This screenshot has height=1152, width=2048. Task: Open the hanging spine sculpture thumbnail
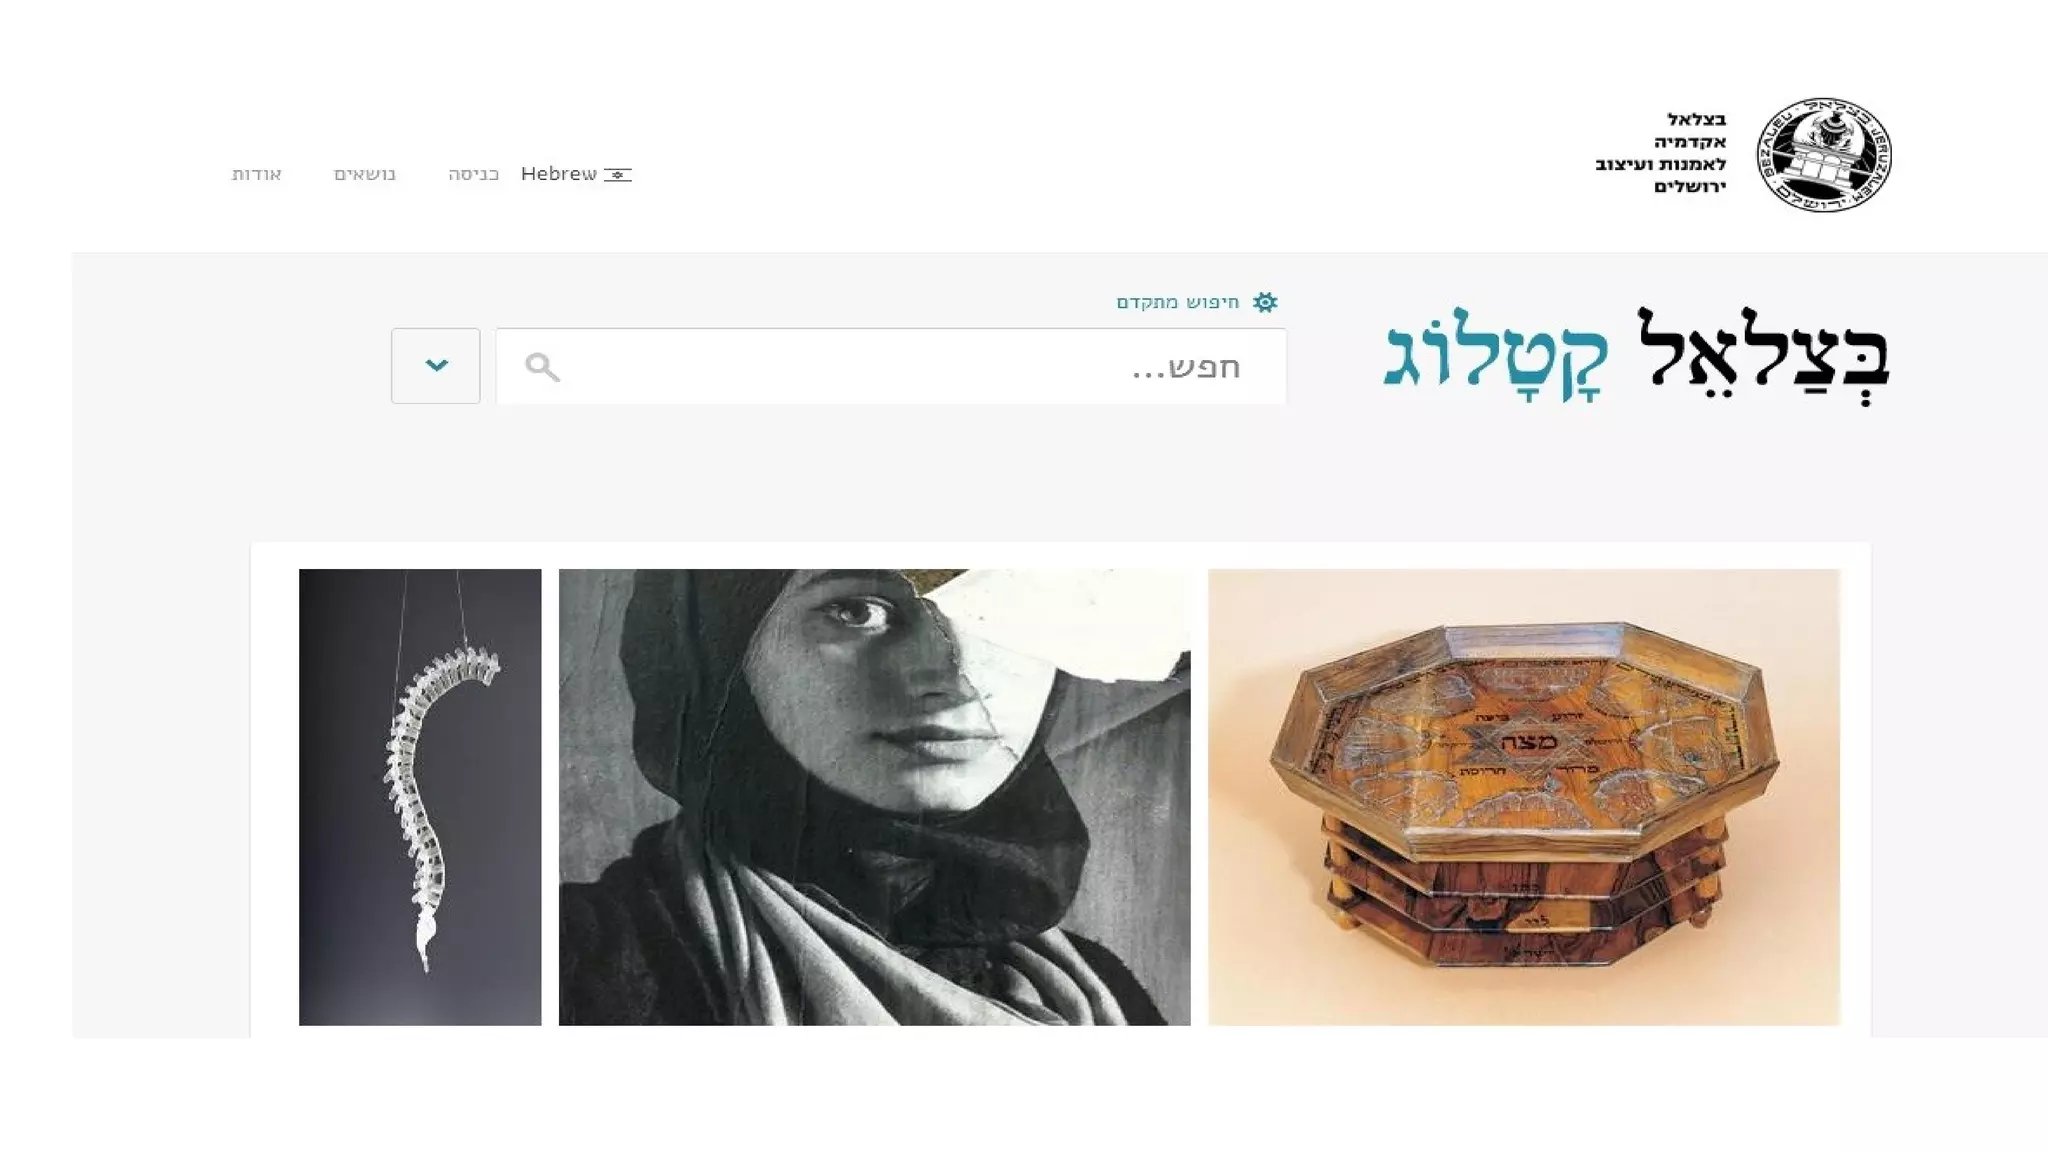click(x=420, y=797)
